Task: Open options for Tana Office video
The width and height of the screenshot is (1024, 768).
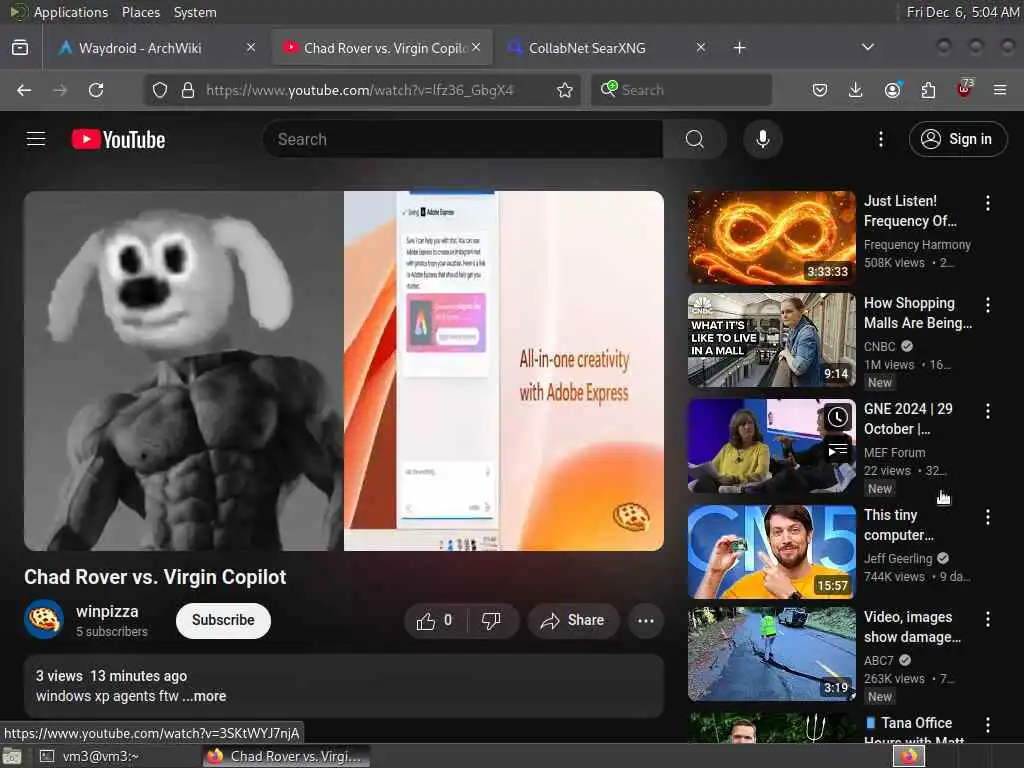Action: tap(987, 725)
